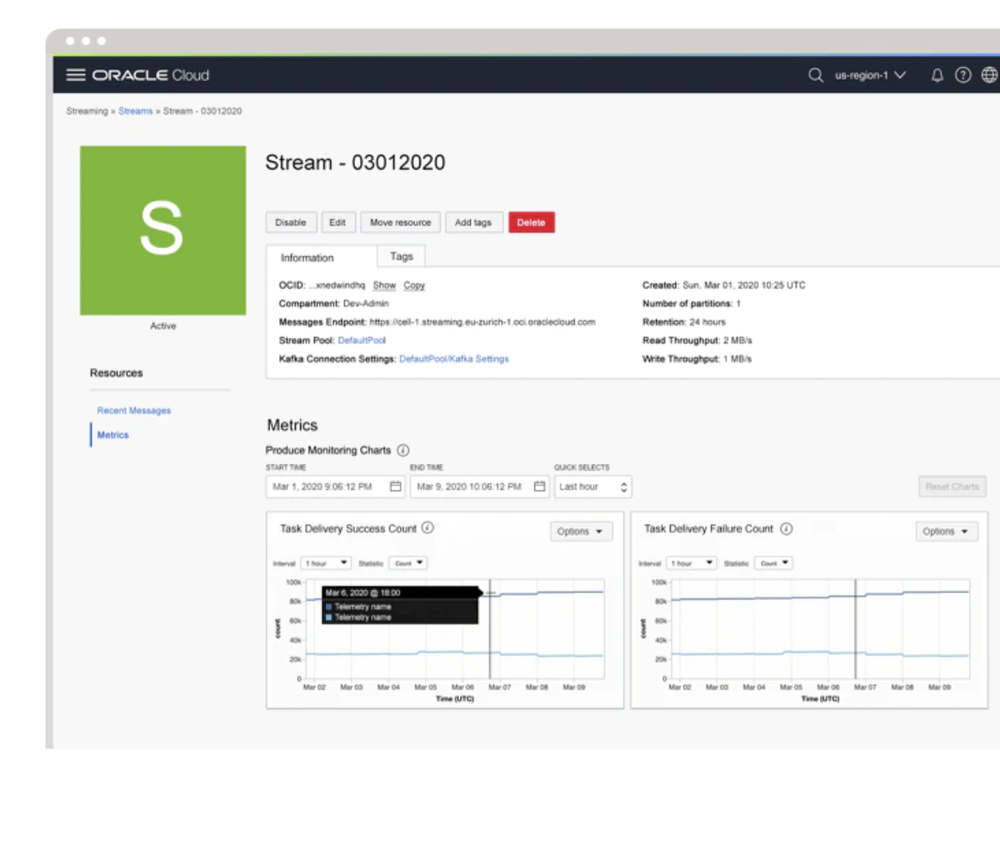Expand the us-region-1 region selector
Screen dimensions: 1000x842
click(870, 75)
